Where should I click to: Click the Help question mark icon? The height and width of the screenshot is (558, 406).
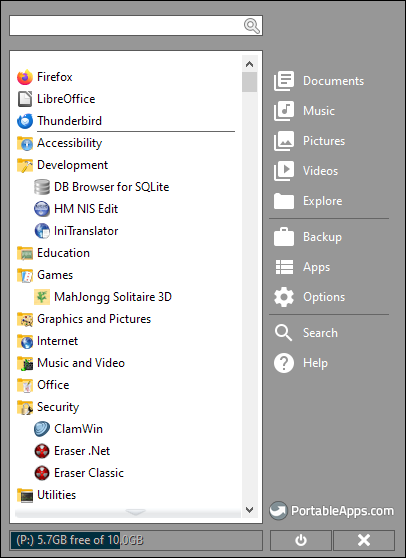(284, 363)
